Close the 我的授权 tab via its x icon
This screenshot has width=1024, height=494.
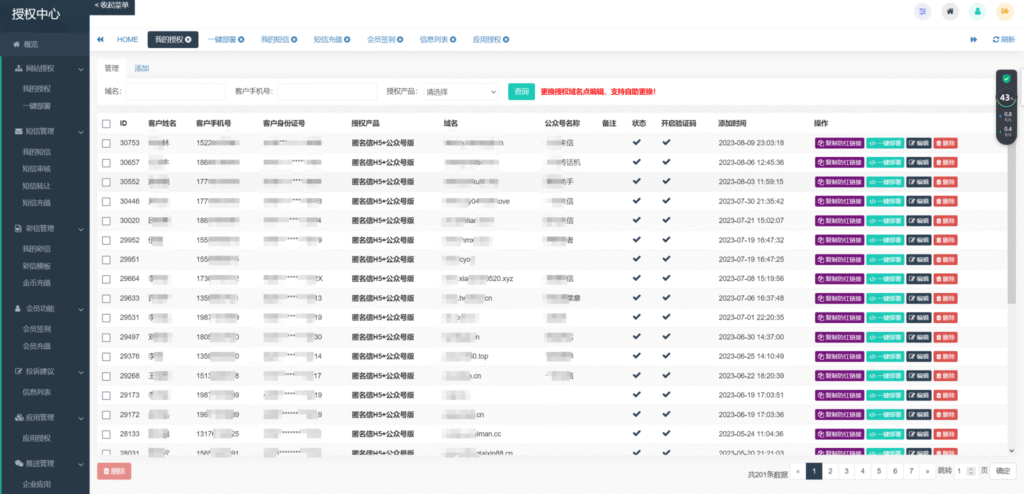pos(188,39)
